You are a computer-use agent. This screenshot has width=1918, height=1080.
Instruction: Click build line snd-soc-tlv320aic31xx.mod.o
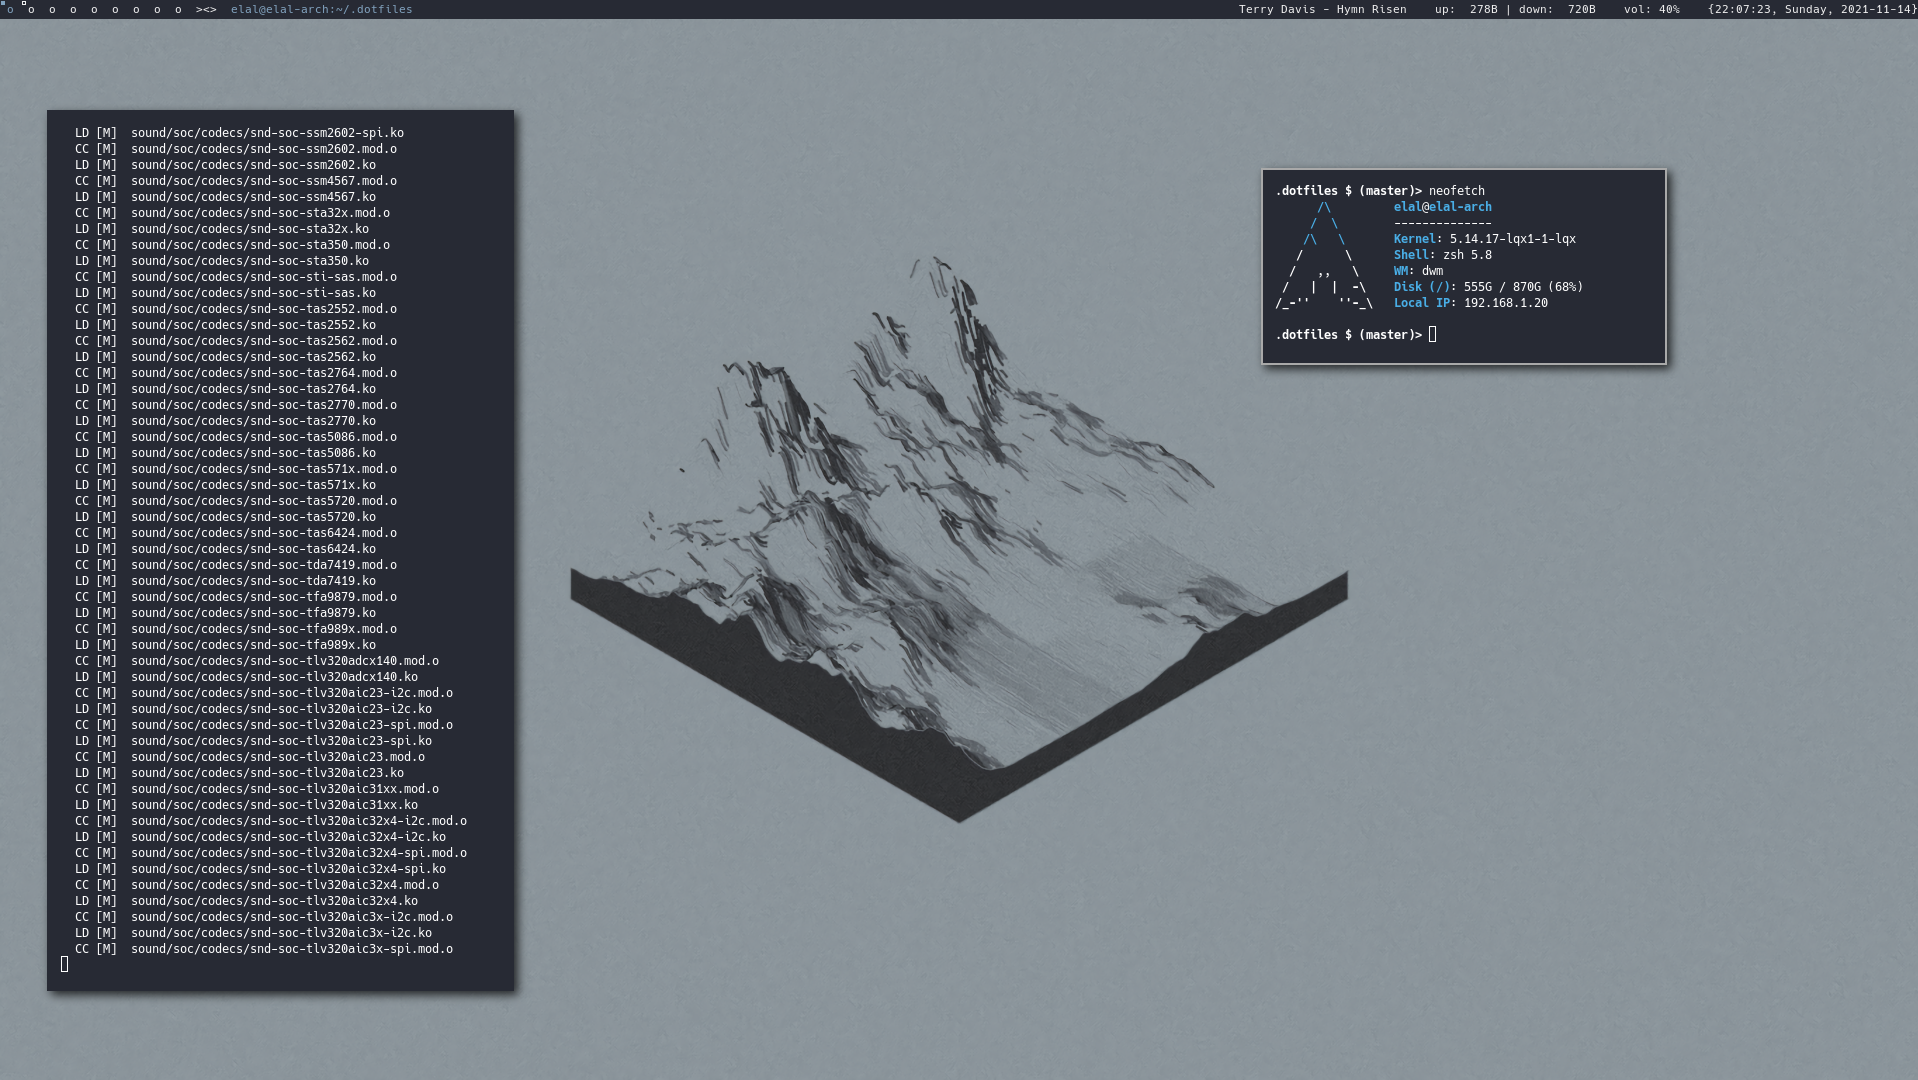click(256, 789)
